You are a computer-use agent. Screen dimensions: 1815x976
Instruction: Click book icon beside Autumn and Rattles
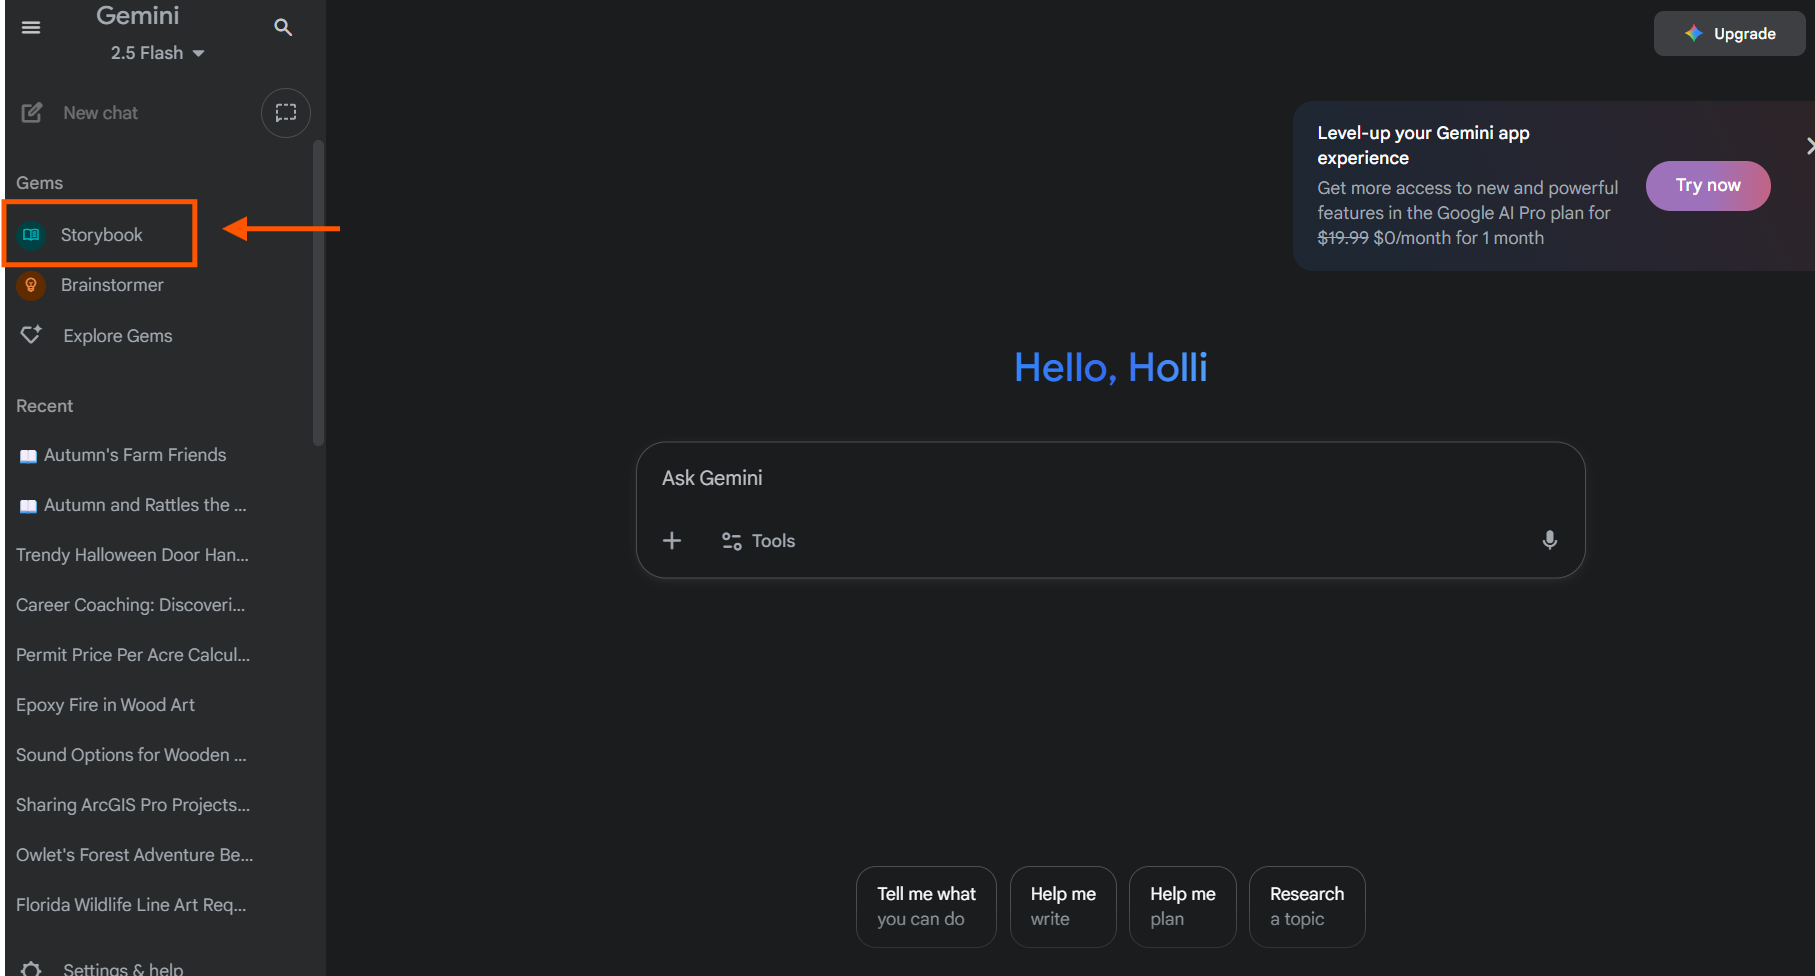28,506
